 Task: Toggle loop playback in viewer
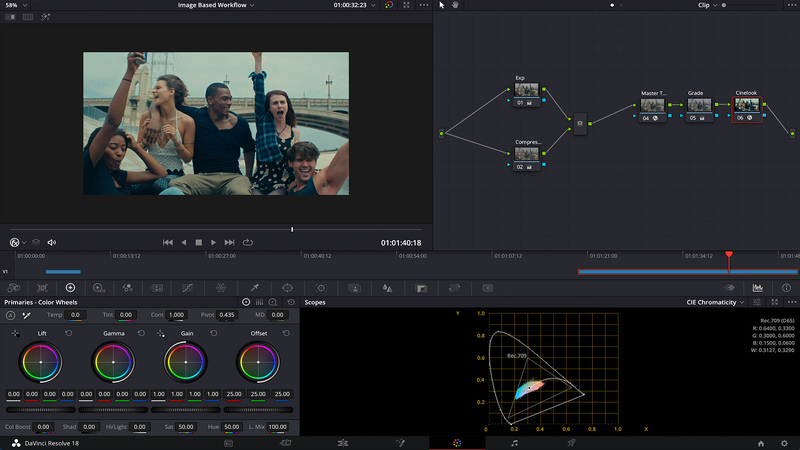pyautogui.click(x=248, y=242)
